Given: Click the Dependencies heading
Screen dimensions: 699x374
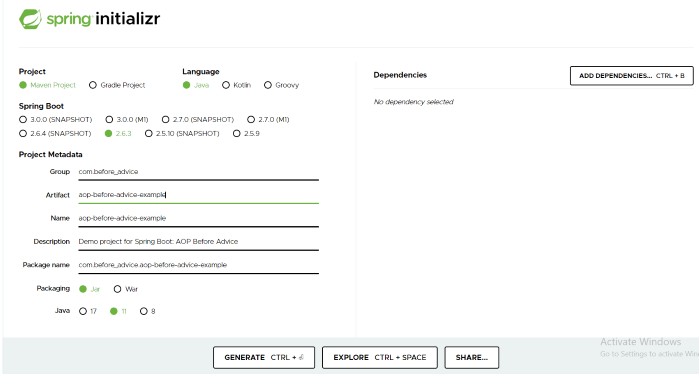Looking at the screenshot, I should [400, 75].
